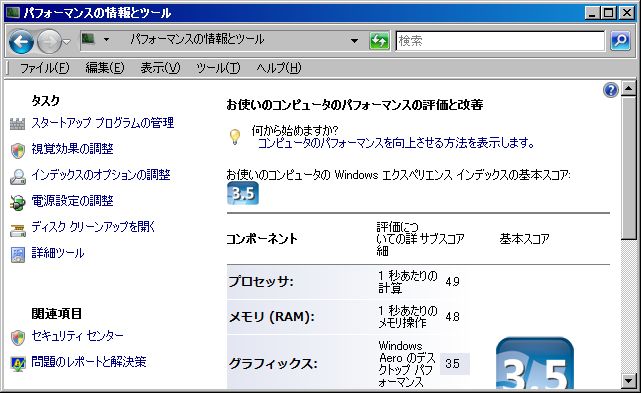The image size is (641, 393).
Task: Select the プロセッサ: row label
Action: [261, 281]
